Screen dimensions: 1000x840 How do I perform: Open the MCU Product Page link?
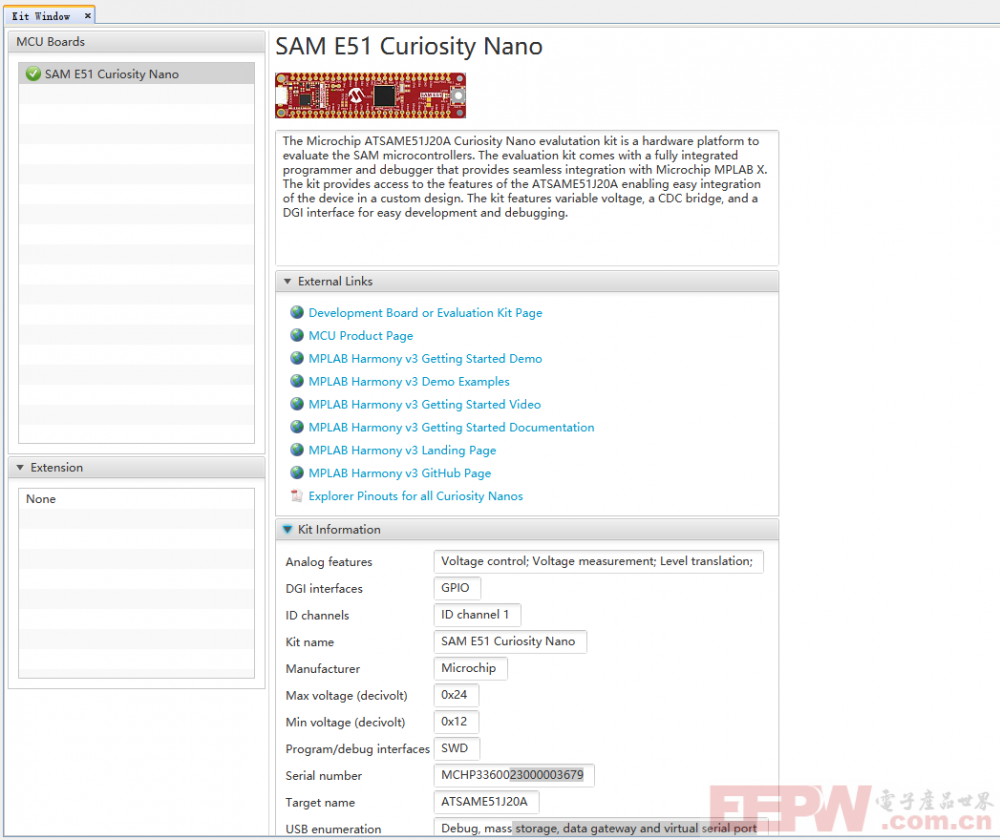(x=361, y=335)
